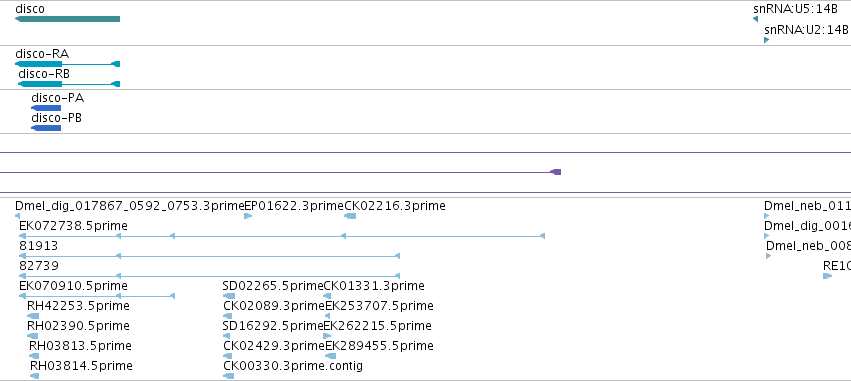This screenshot has height=381, width=851.
Task: Click the EK070910.5prime alignment glyph
Action: point(97,296)
